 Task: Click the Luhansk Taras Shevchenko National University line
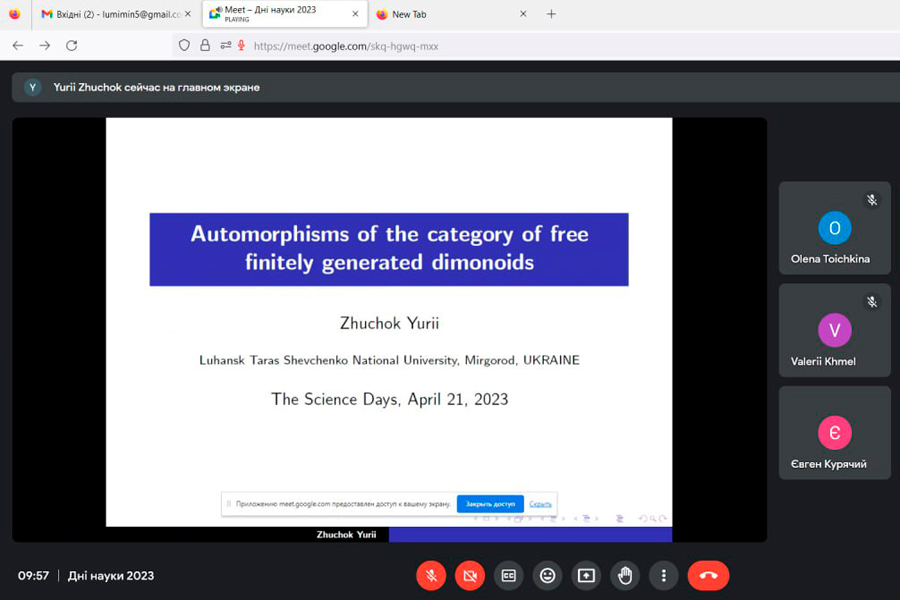click(x=389, y=360)
